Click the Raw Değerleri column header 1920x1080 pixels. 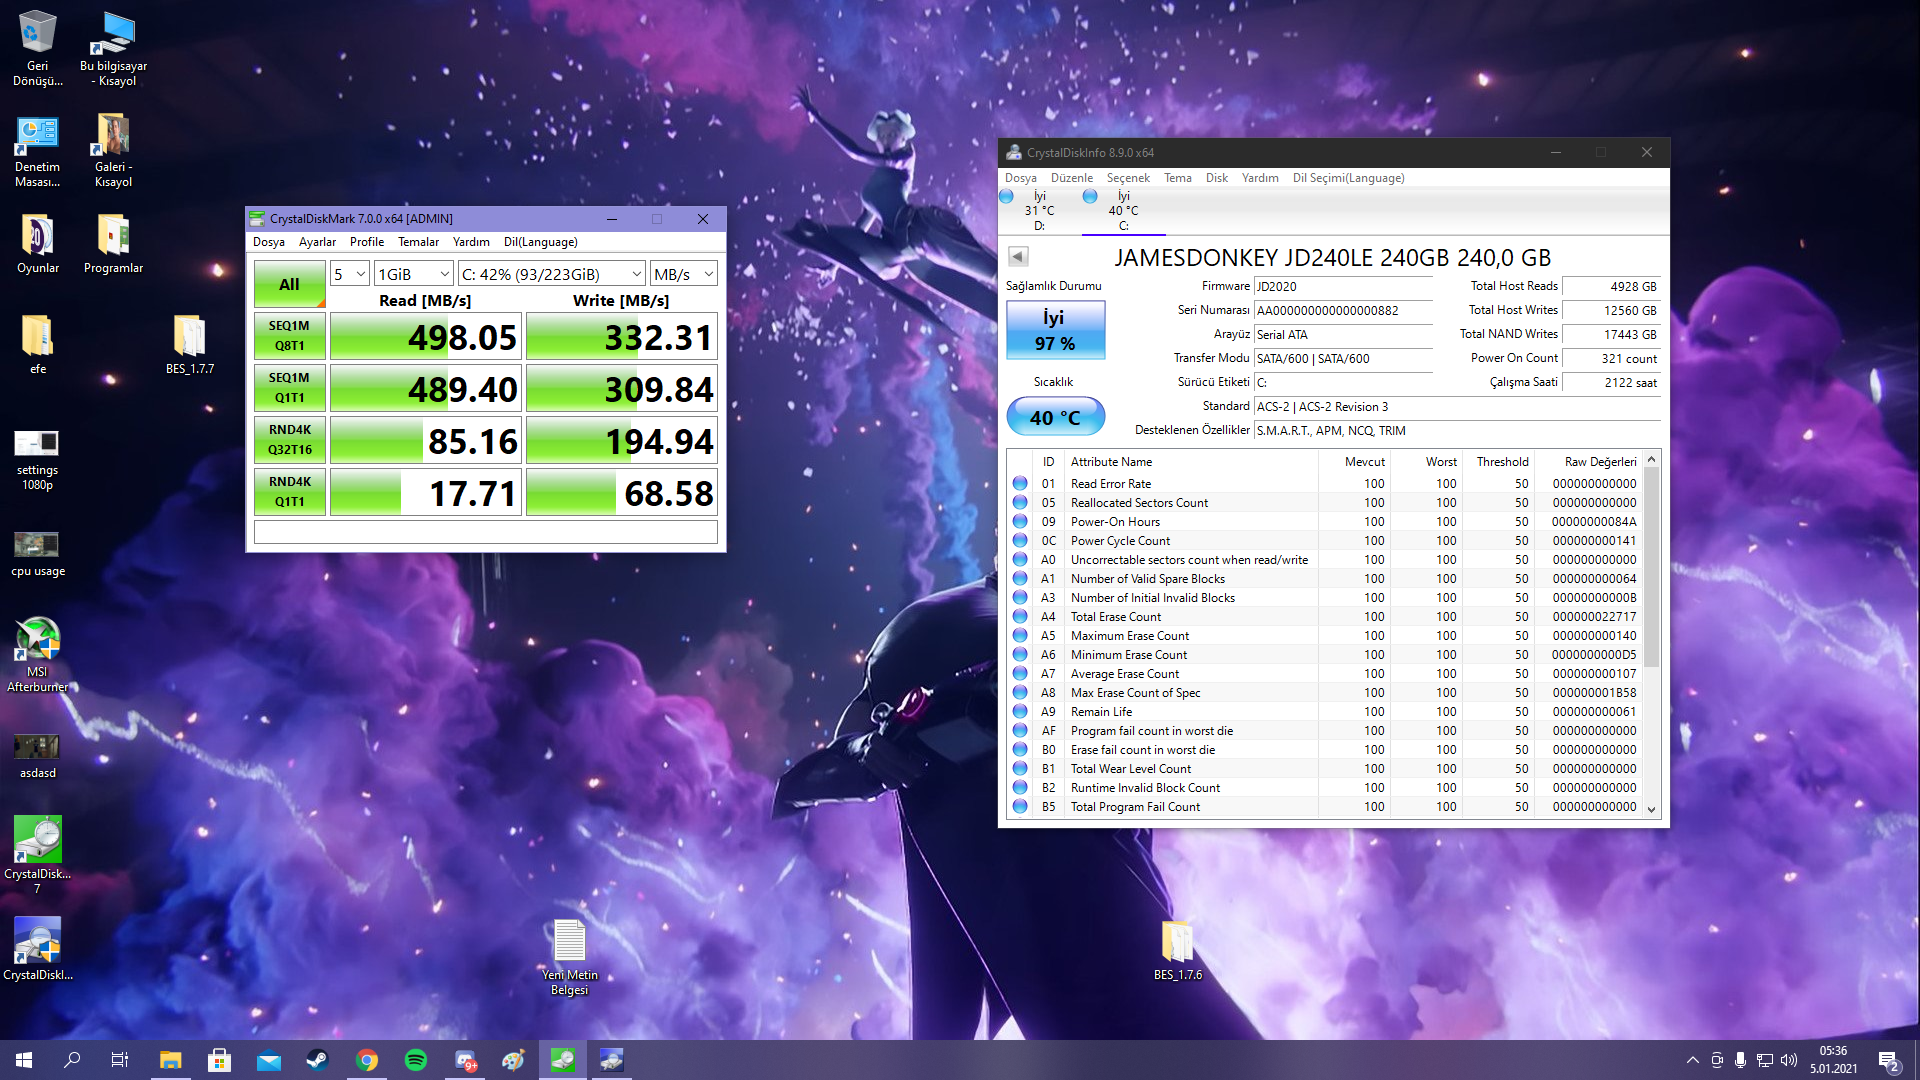coord(1600,462)
